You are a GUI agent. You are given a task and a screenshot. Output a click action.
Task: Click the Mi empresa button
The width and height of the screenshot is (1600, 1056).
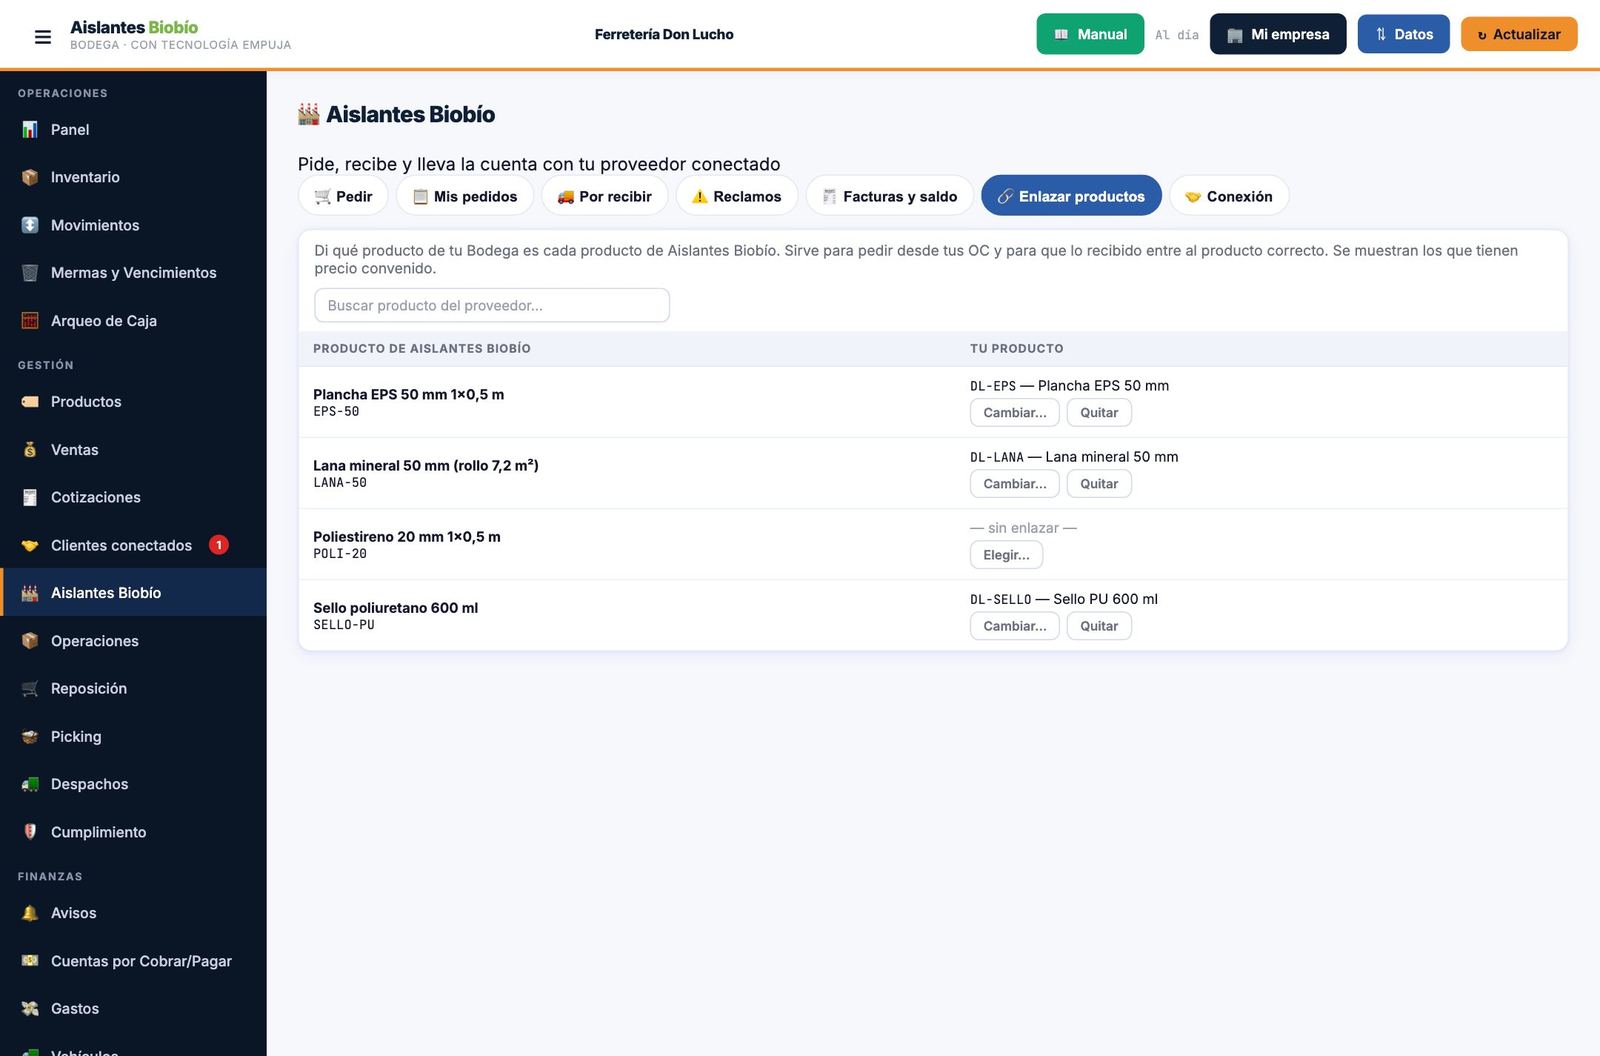point(1278,34)
